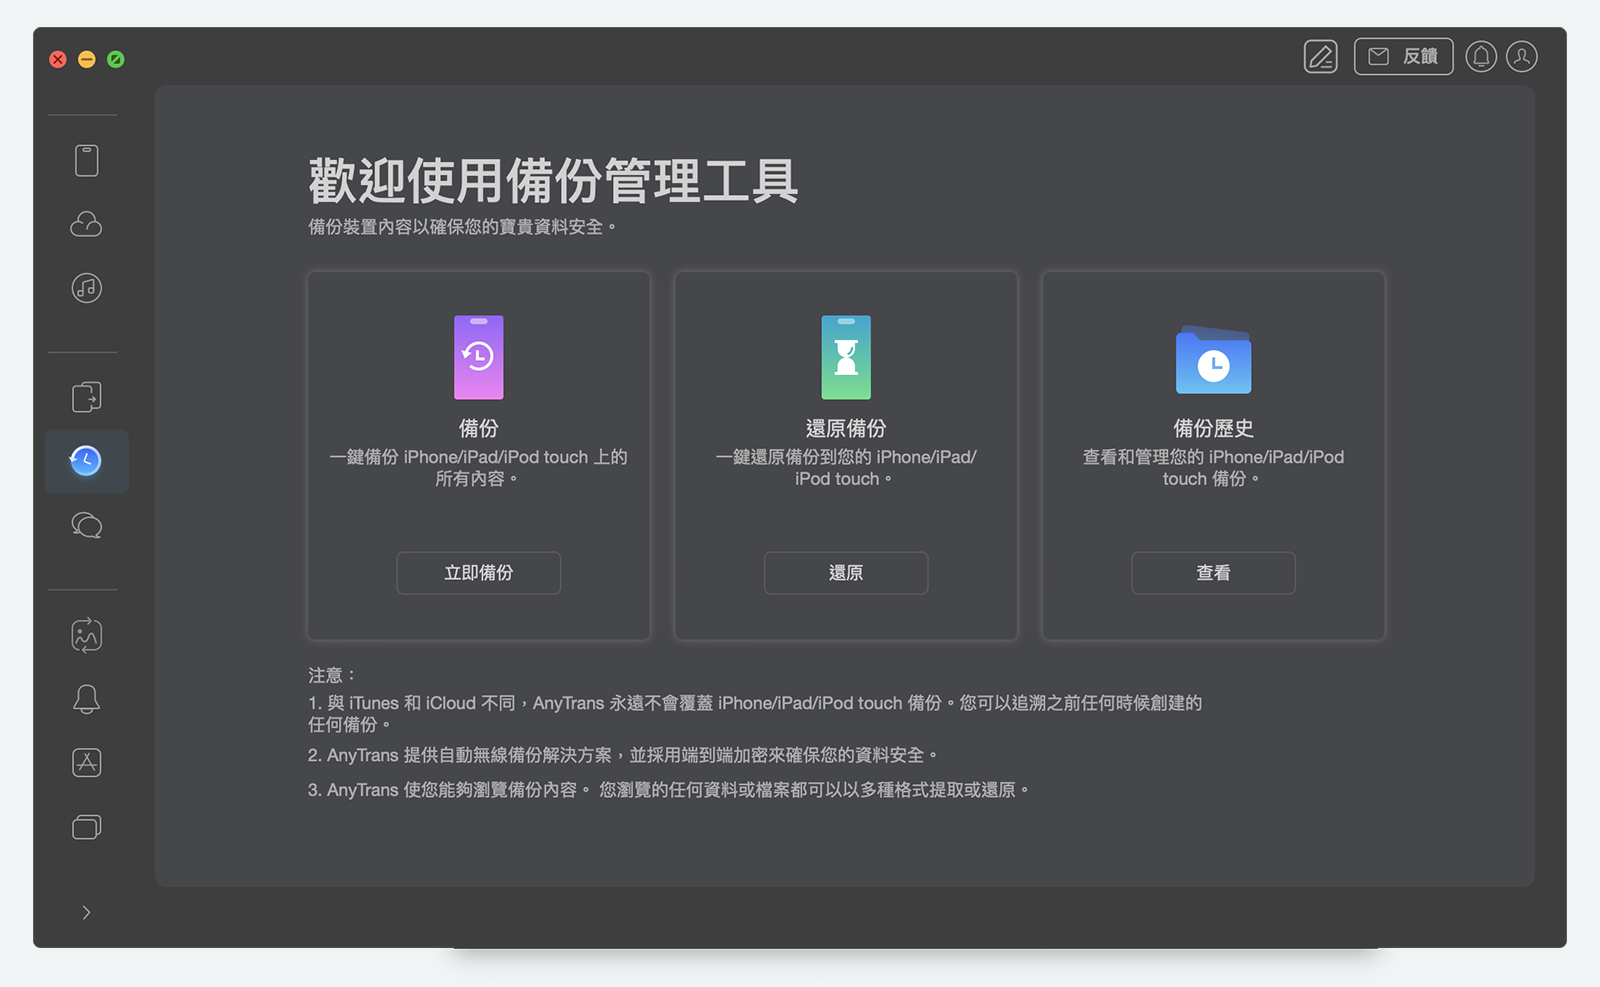
Task: Click description 查看和管理您的 iPhone/iPad/iPod touch 備份
Action: [x=1213, y=468]
